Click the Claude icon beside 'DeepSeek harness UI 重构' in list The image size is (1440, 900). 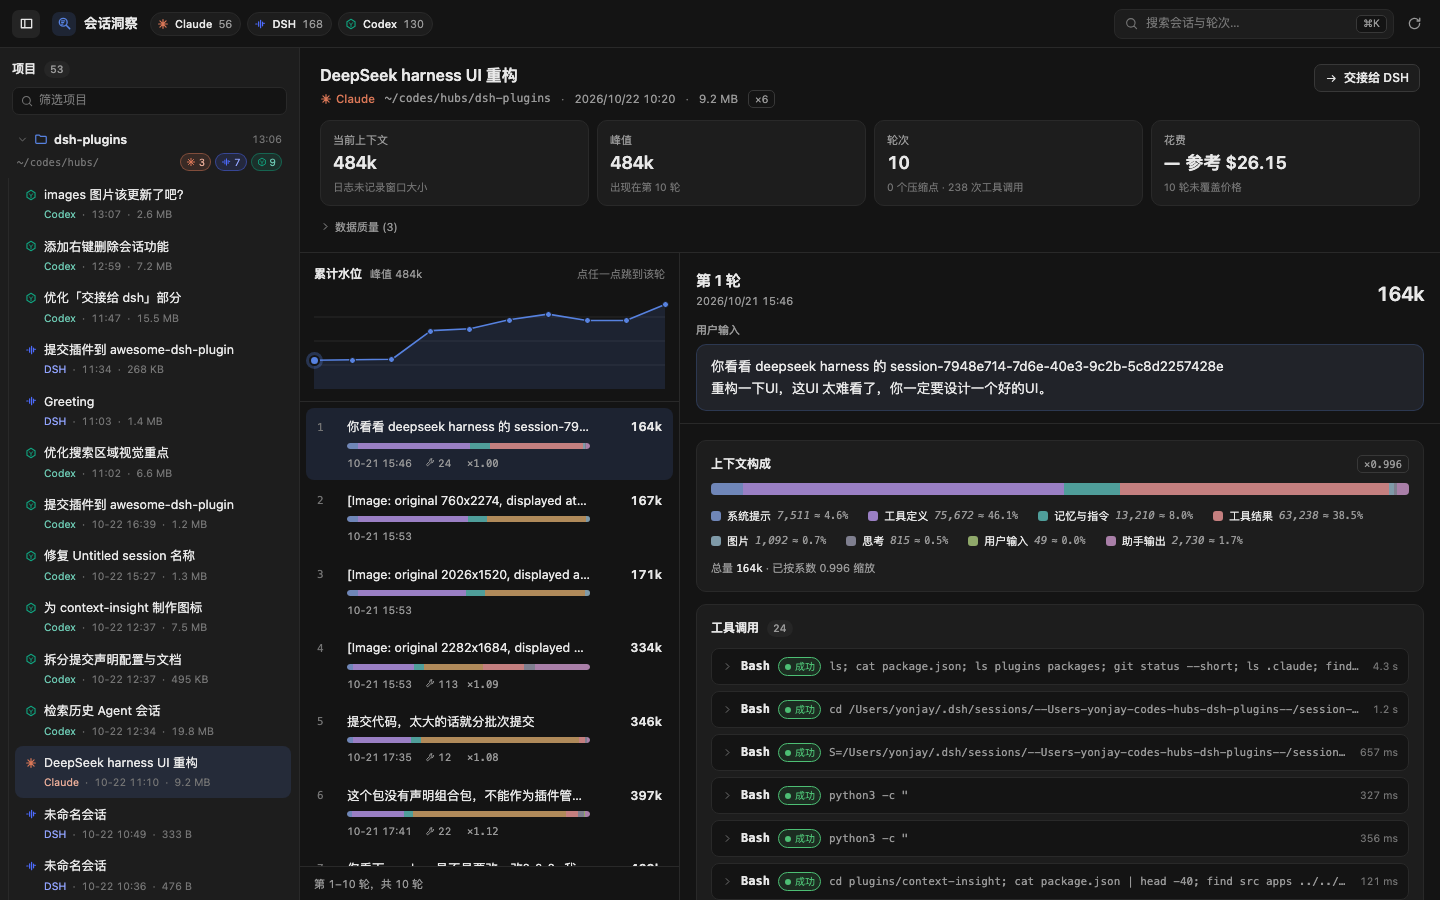pyautogui.click(x=31, y=763)
